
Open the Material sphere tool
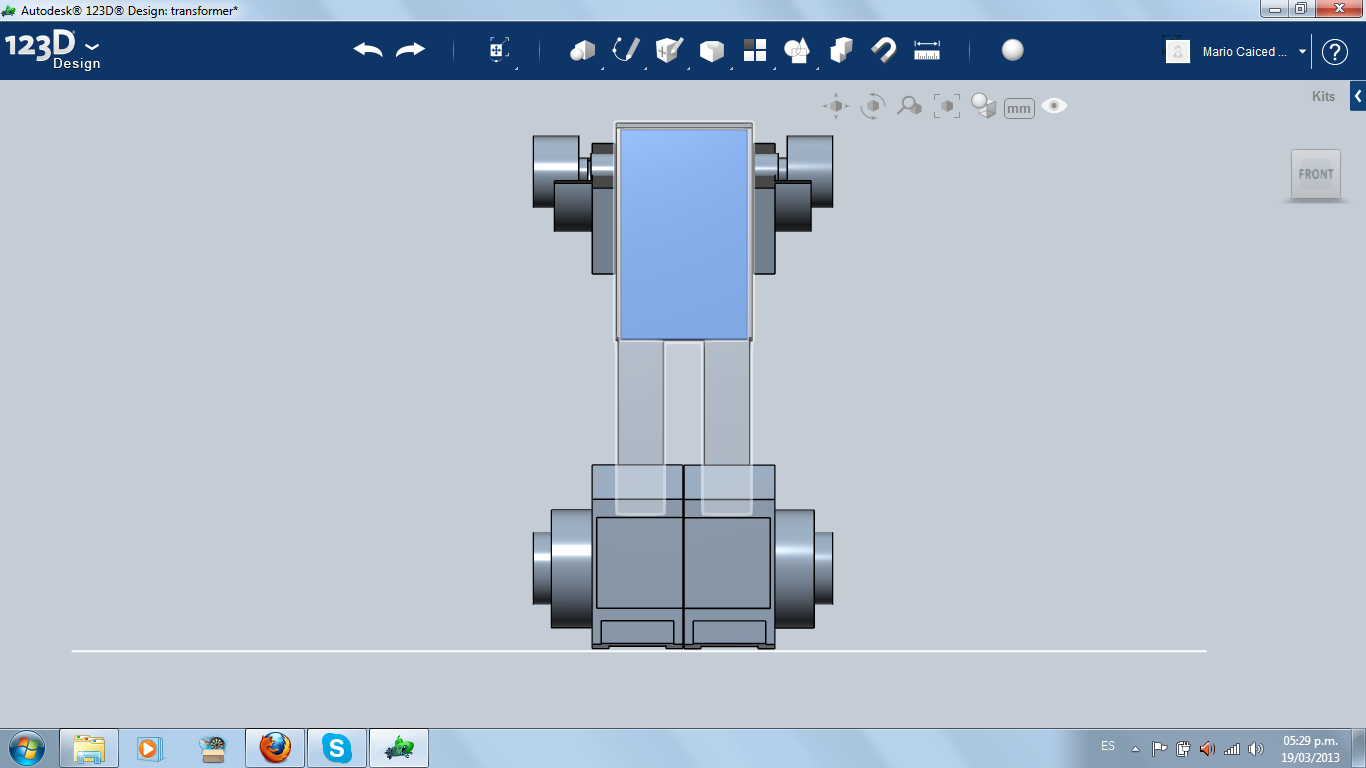(x=1013, y=50)
